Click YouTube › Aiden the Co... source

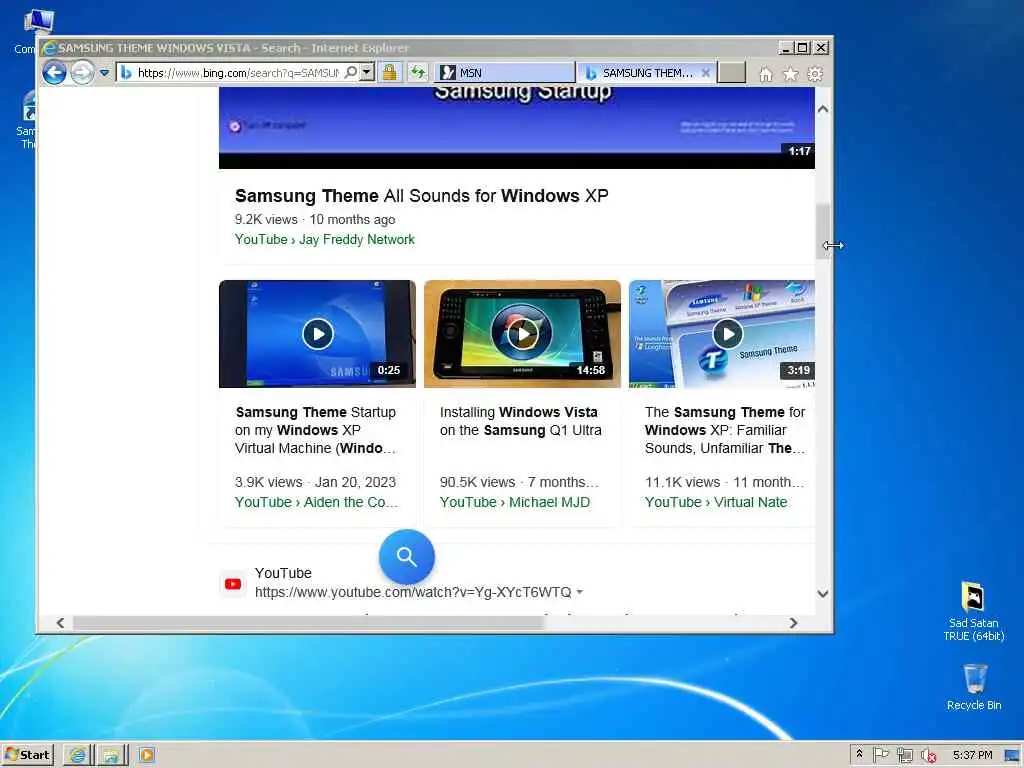click(x=316, y=502)
